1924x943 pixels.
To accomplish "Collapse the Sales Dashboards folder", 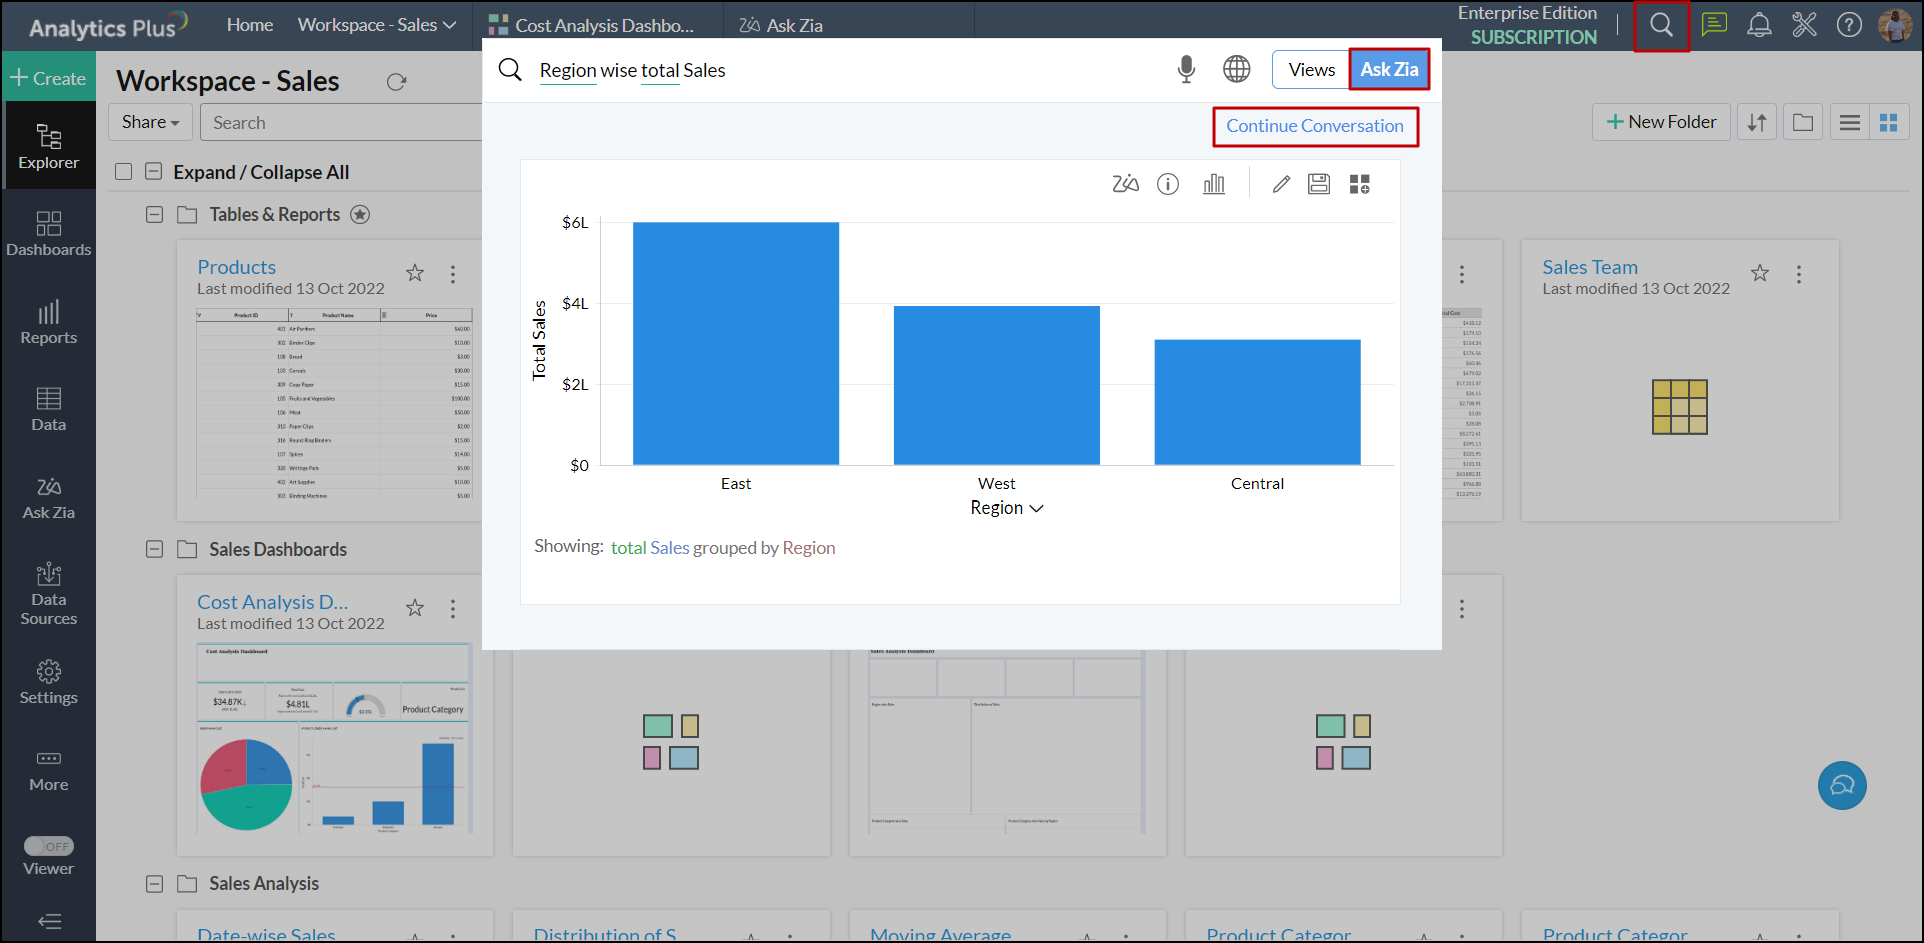I will pos(154,549).
